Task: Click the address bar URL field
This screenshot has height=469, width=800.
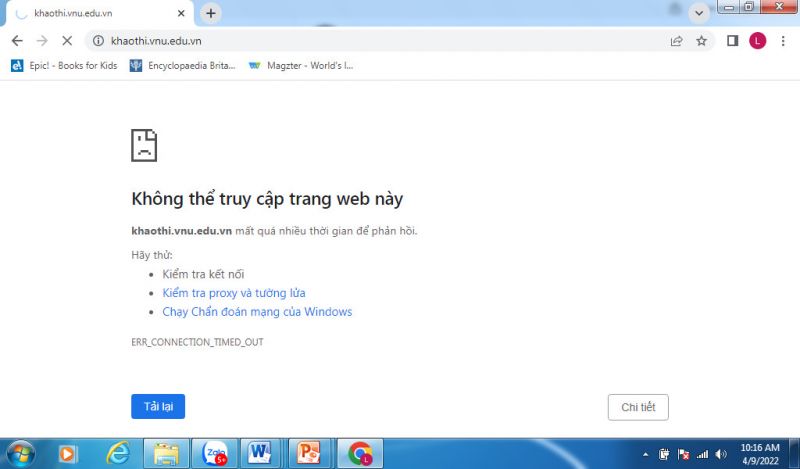Action: click(380, 41)
